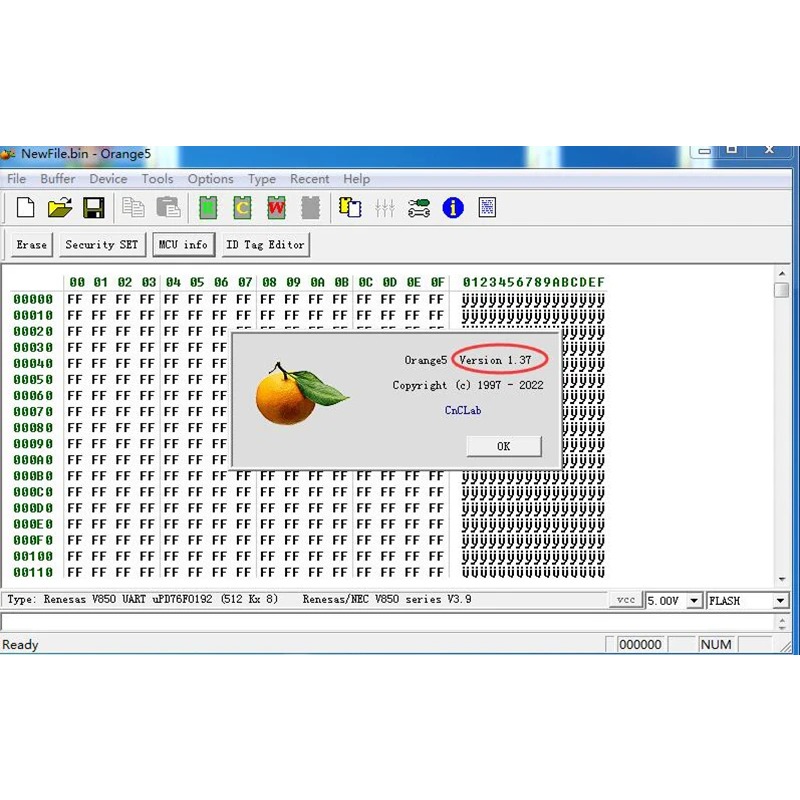The image size is (800, 800).
Task: Click the New file icon
Action: click(26, 208)
